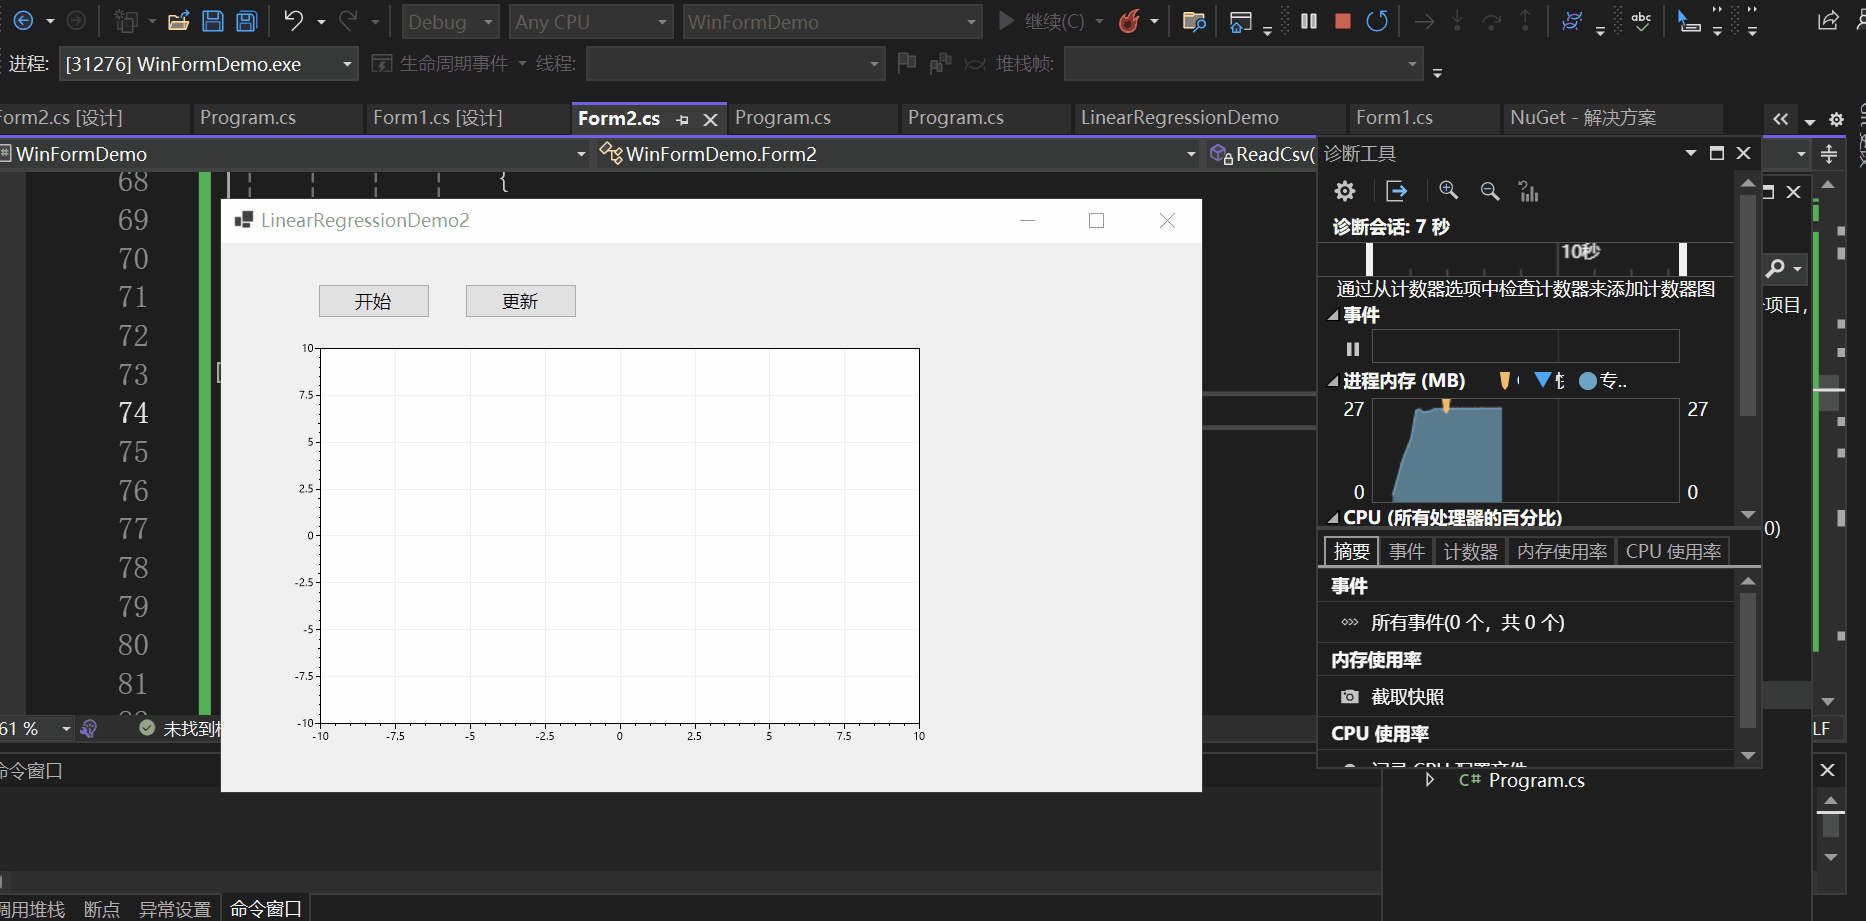This screenshot has width=1866, height=921.
Task: Expand the Program.cs tree node
Action: pyautogui.click(x=1430, y=780)
